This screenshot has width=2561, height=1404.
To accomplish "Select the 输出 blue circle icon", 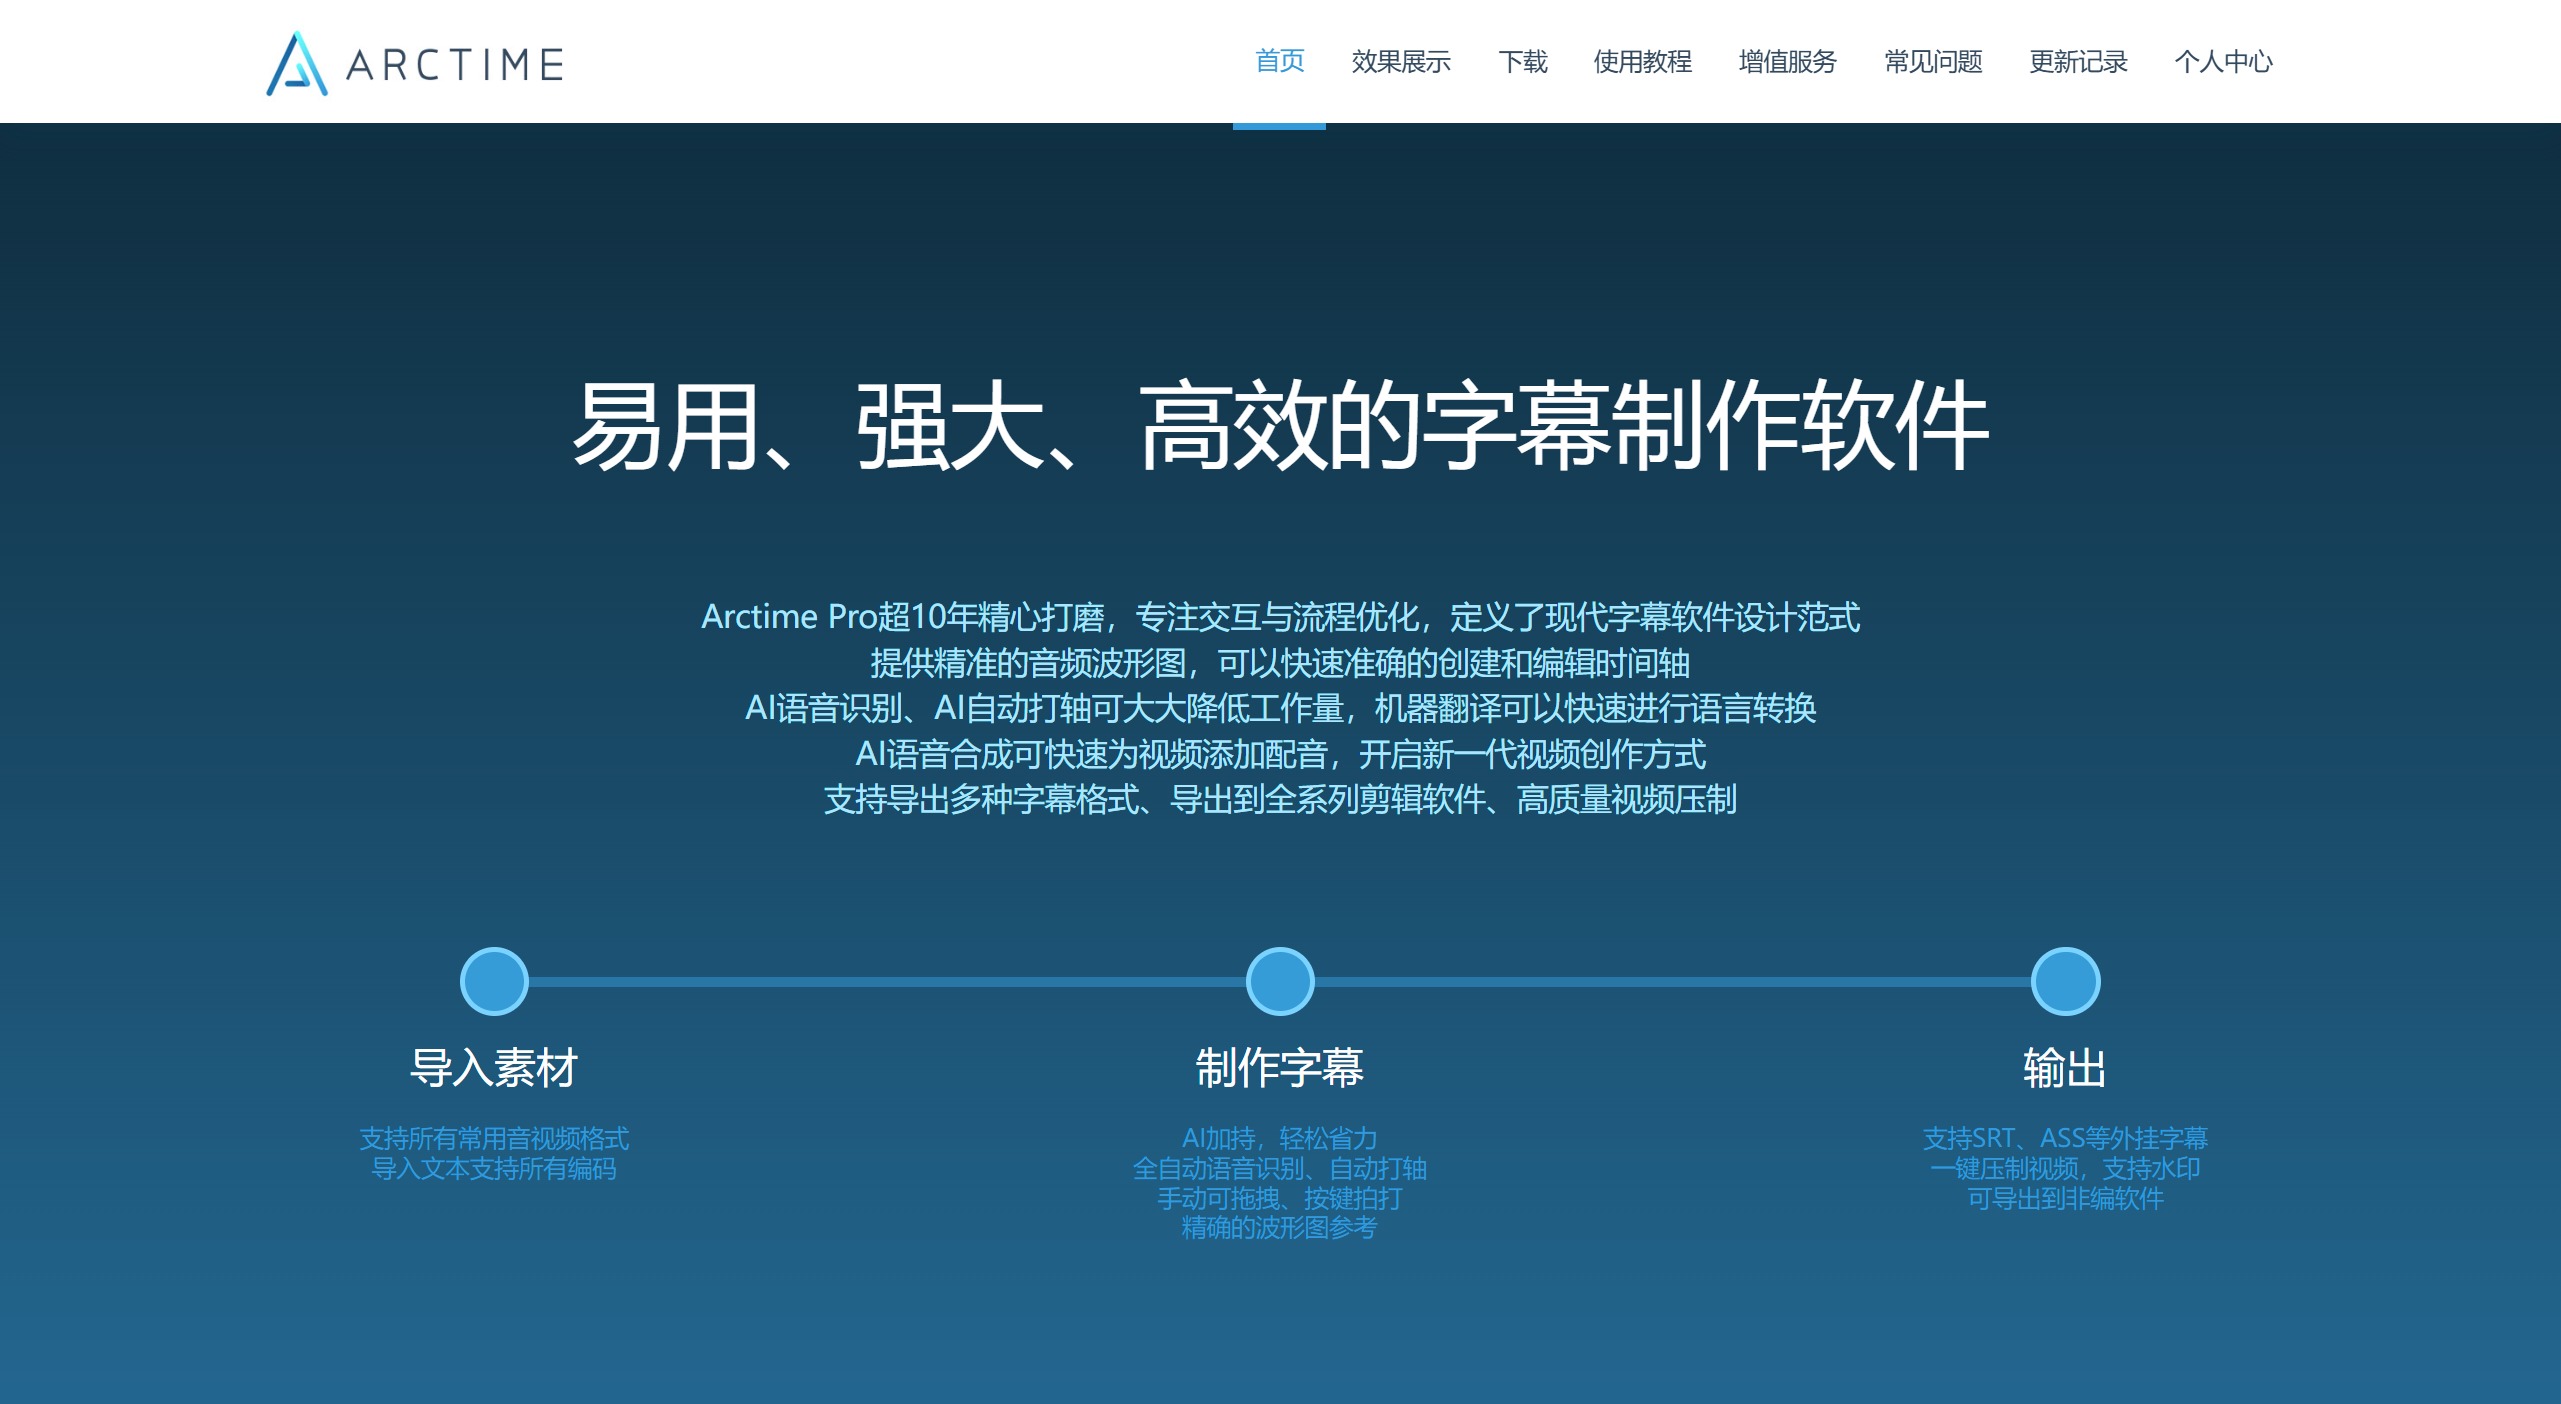I will pyautogui.click(x=2065, y=981).
